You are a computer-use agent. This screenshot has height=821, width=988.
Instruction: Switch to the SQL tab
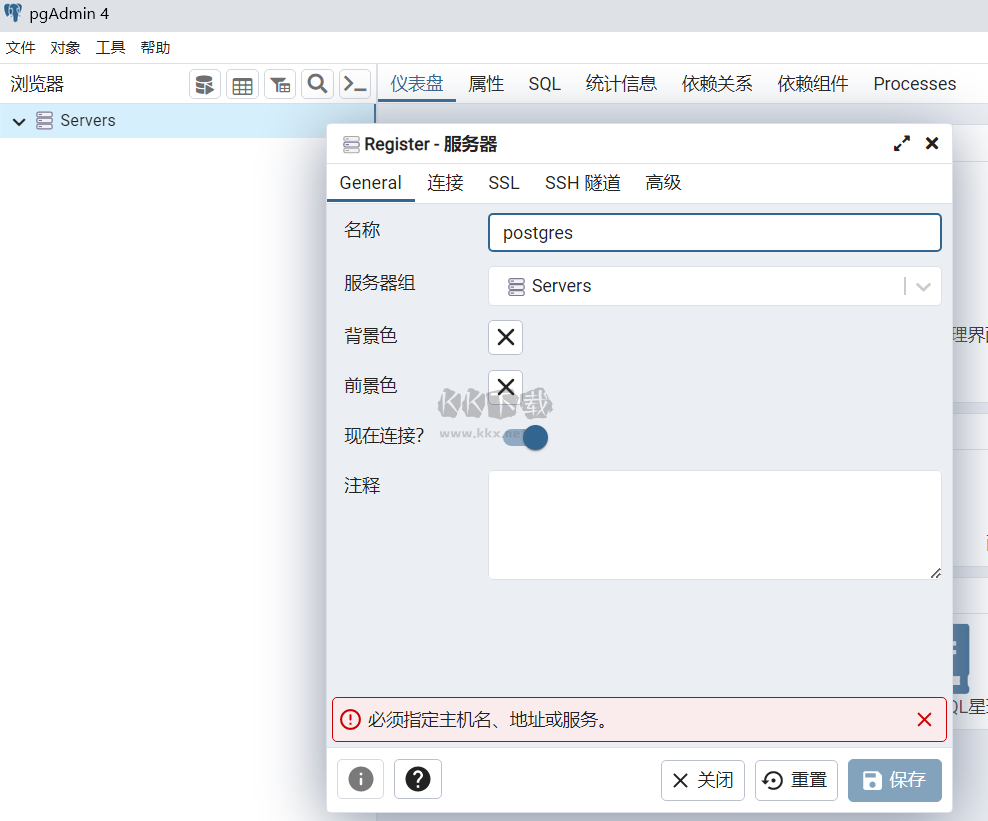[544, 84]
